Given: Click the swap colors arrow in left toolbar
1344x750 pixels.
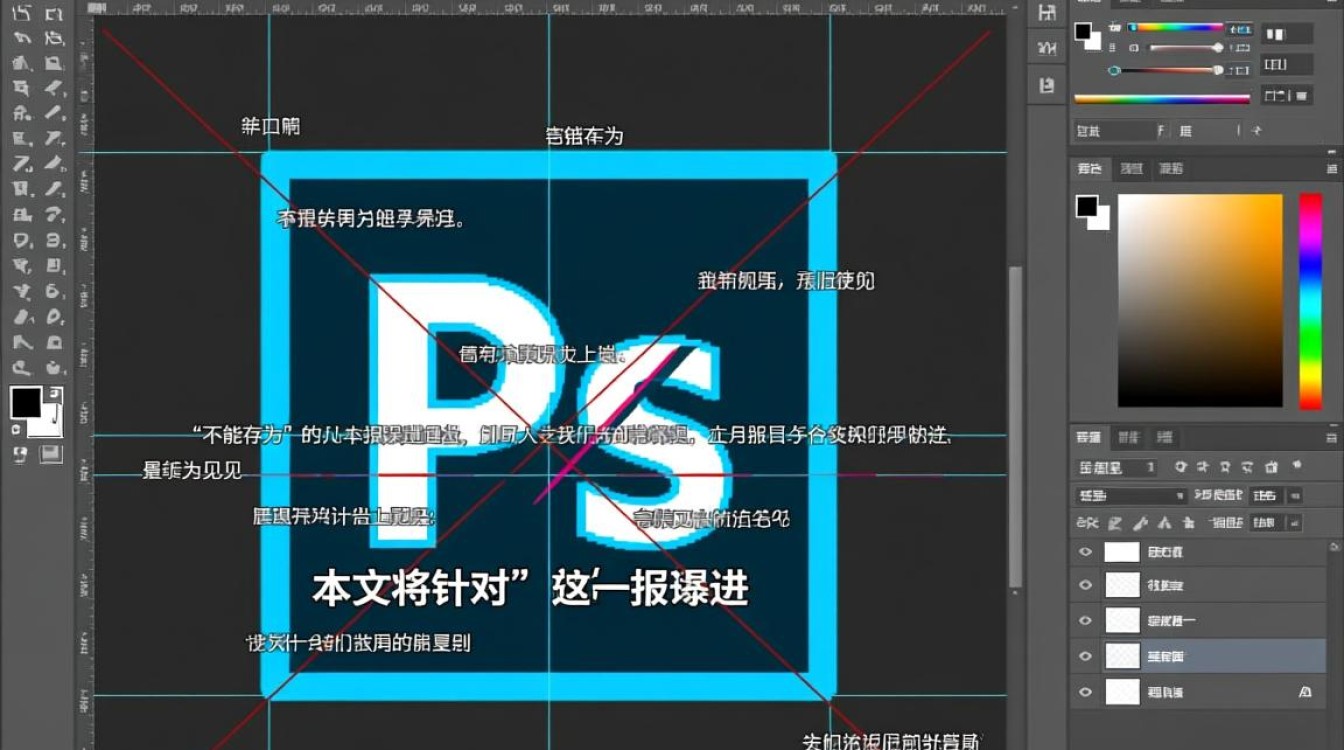Looking at the screenshot, I should click(56, 394).
